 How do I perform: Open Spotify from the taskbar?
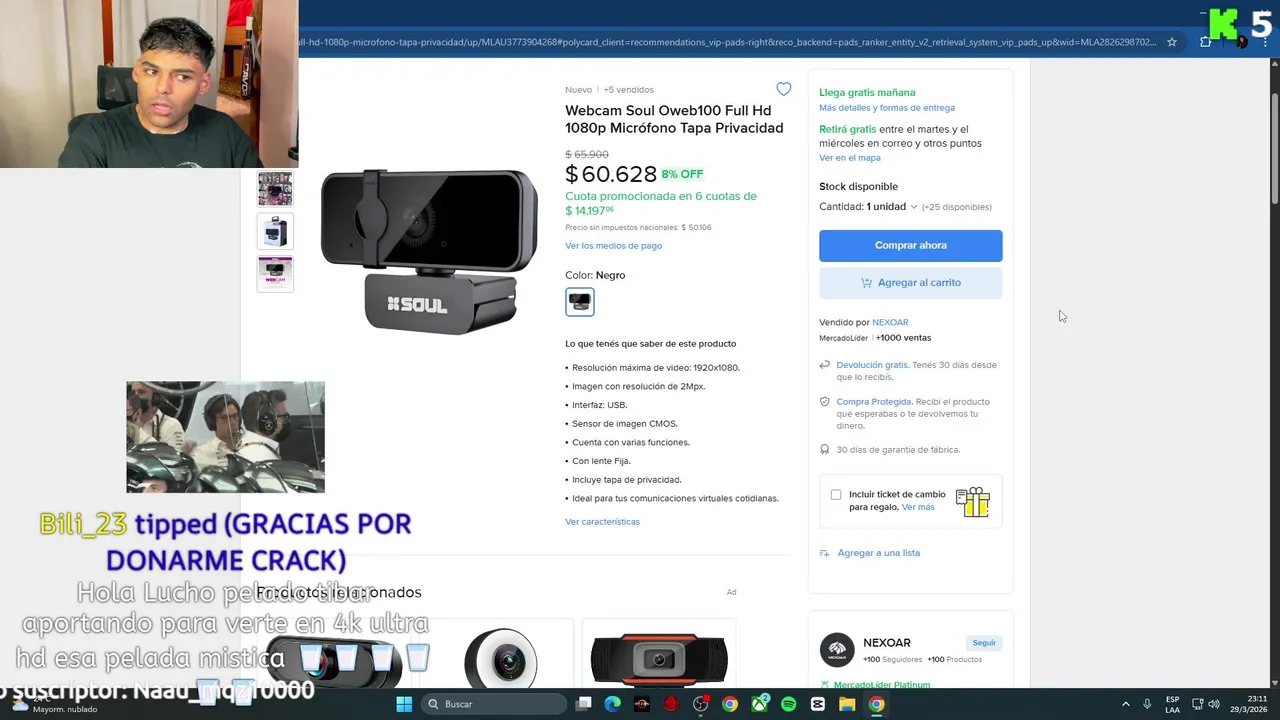click(788, 704)
